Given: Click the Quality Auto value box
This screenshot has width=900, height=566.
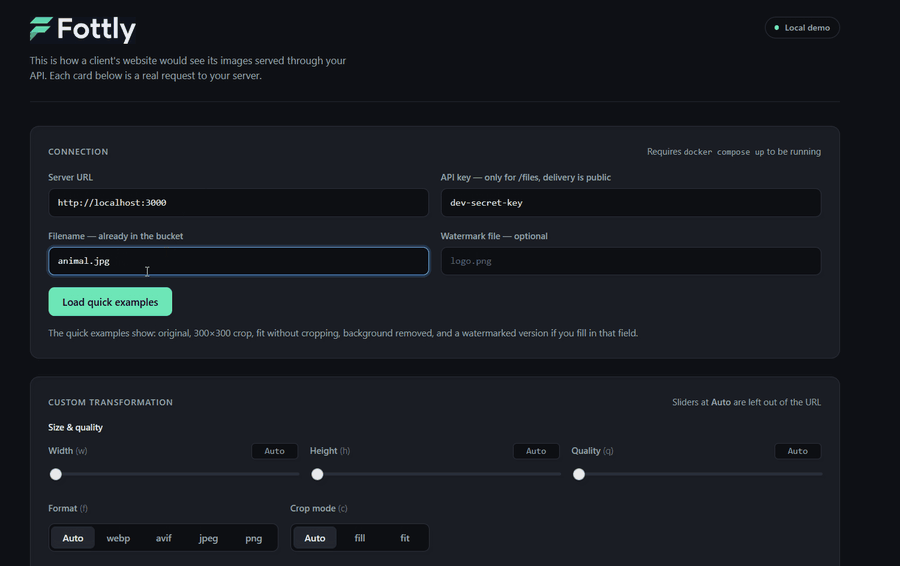Looking at the screenshot, I should [797, 451].
